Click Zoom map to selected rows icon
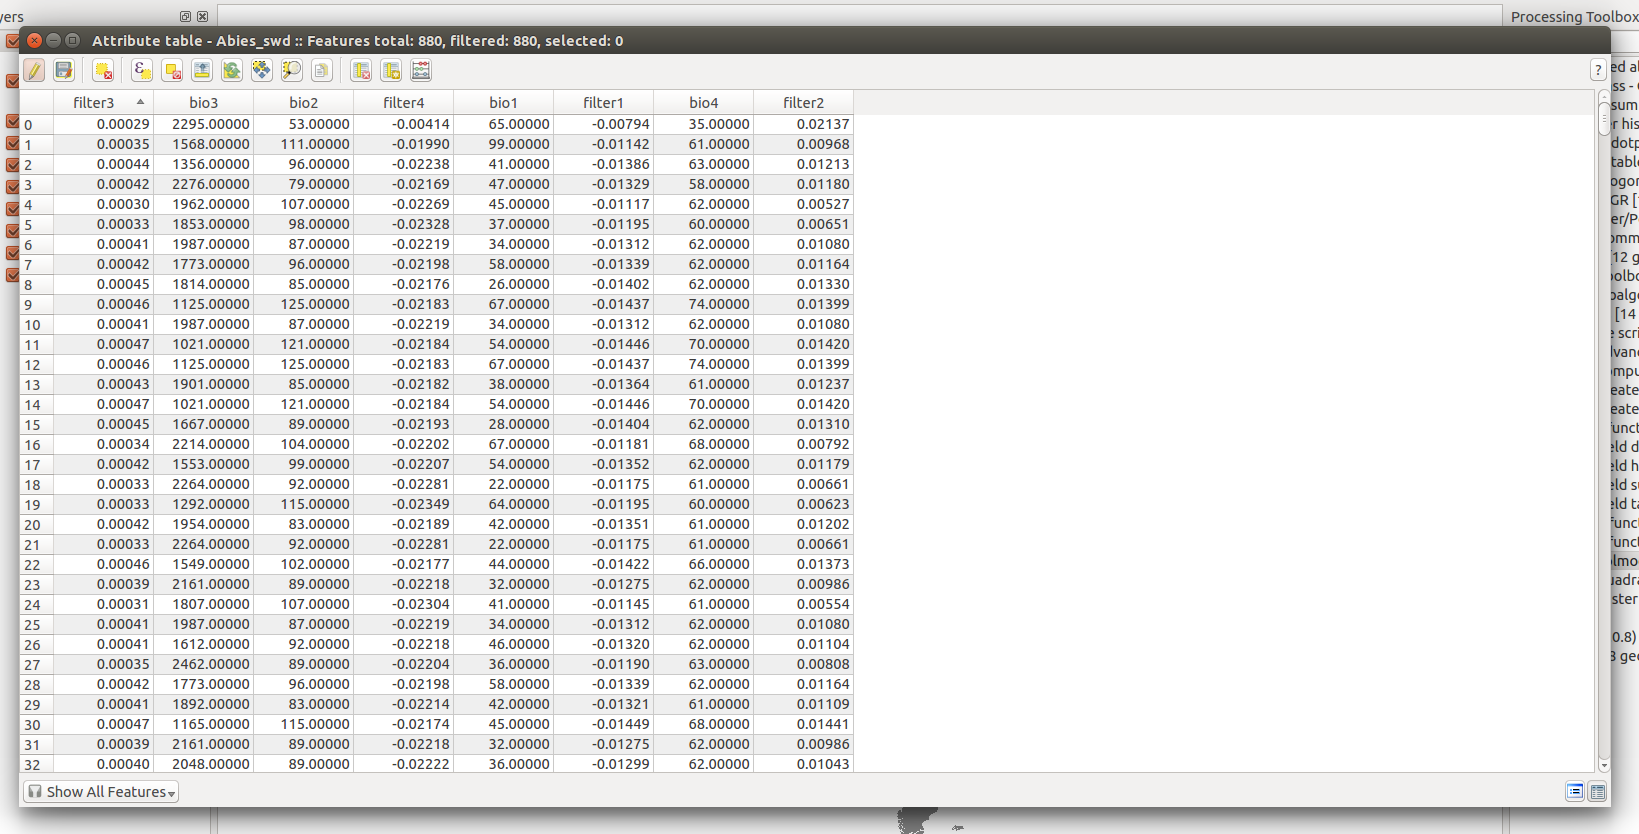Screen dimensions: 1639x834 tap(291, 70)
